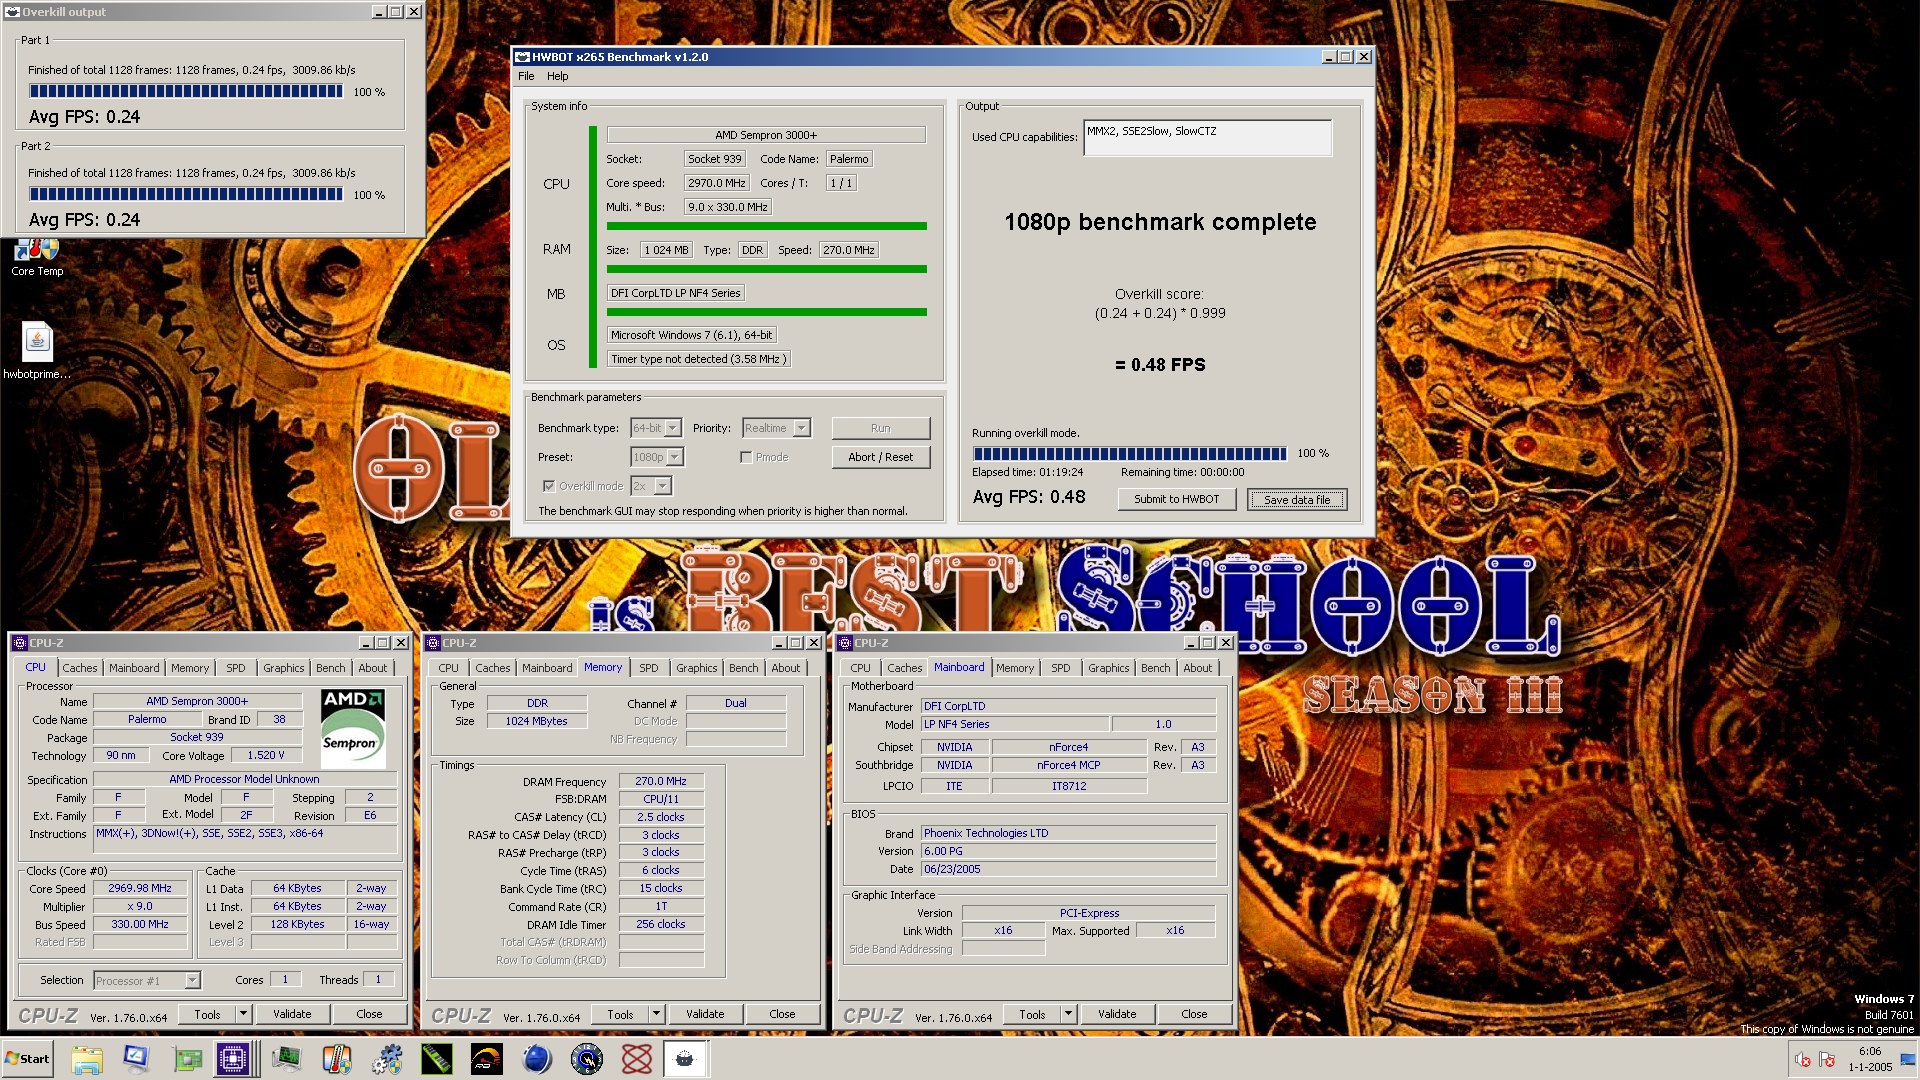Image resolution: width=1920 pixels, height=1080 pixels.
Task: Open Help menu in HWBOT x265
Action: pyautogui.click(x=557, y=76)
